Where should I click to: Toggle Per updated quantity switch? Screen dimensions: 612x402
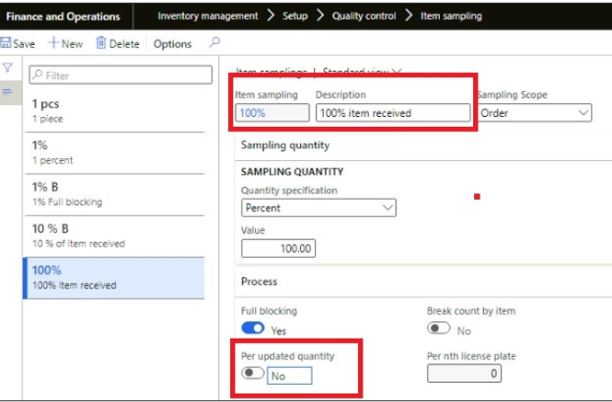coord(253,373)
